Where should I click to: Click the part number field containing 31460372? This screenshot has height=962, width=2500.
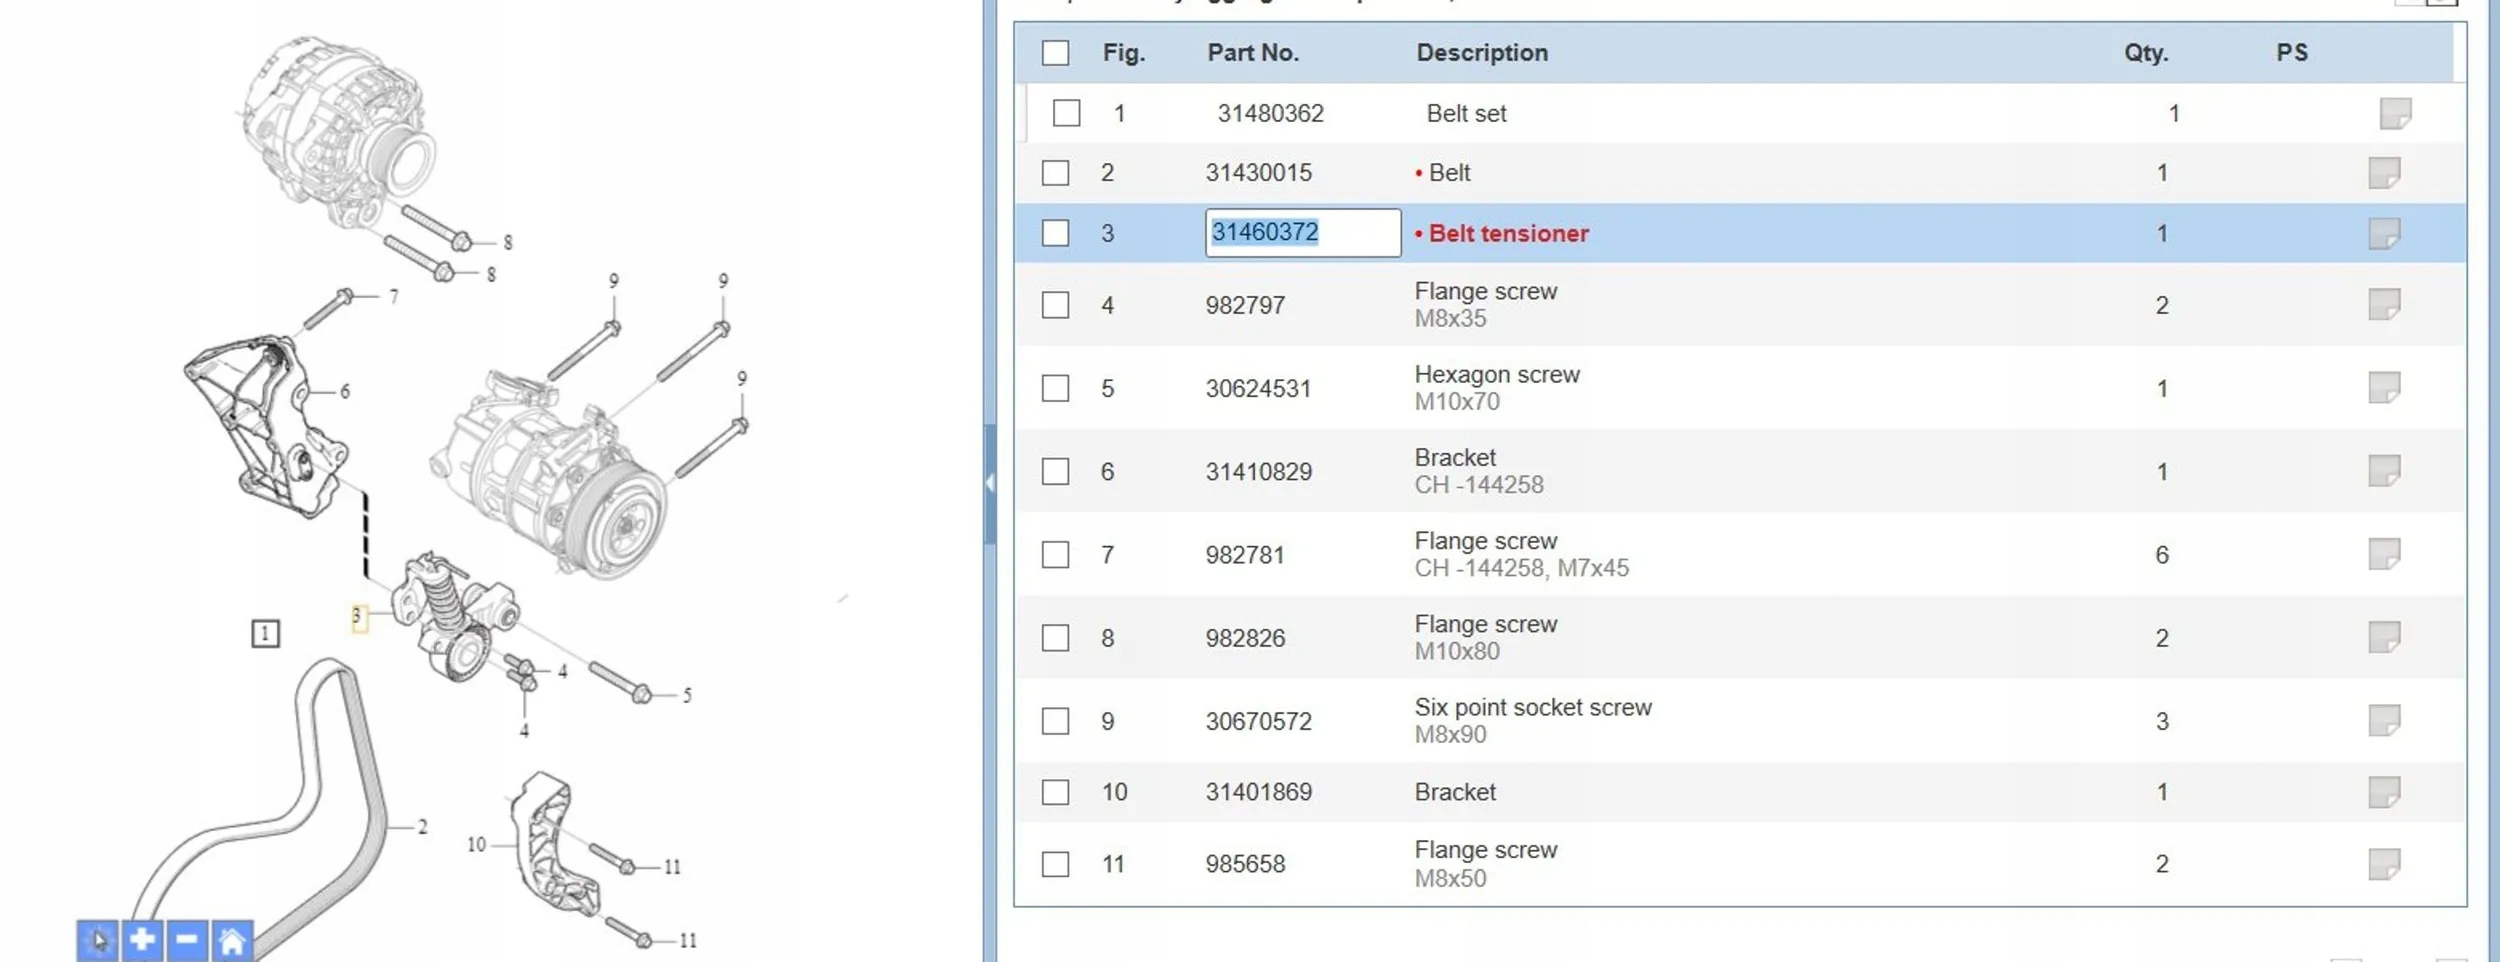pos(1303,233)
